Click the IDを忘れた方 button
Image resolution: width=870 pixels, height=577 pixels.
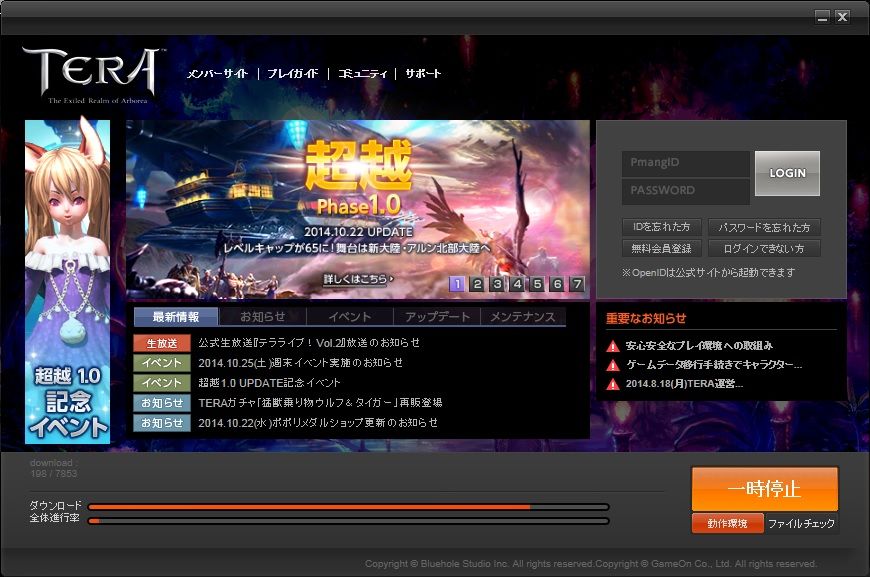coord(662,227)
